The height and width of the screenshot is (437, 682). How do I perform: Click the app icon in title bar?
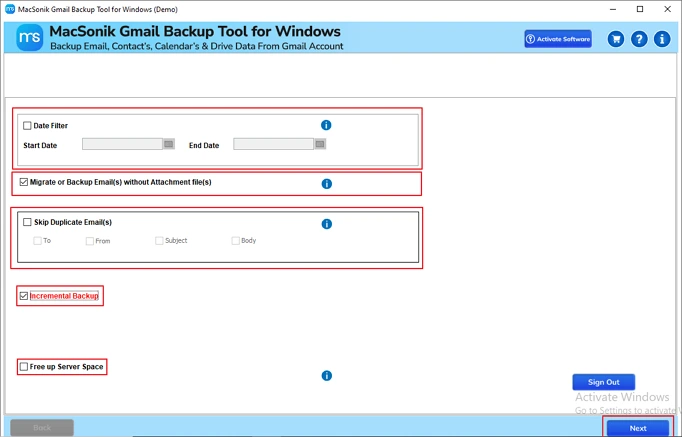point(10,9)
